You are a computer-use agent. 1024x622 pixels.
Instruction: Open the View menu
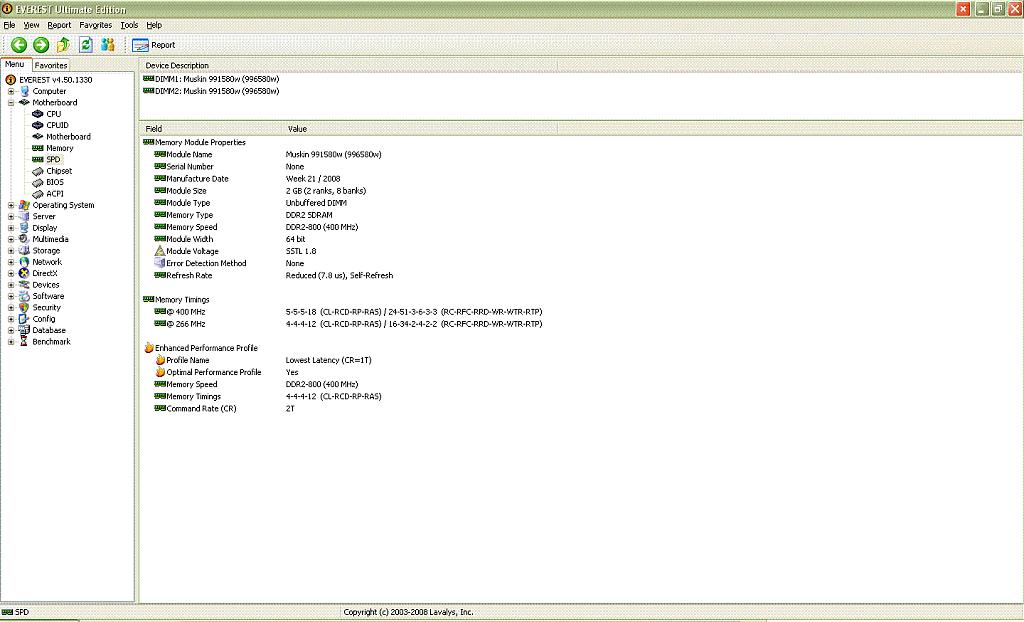(31, 25)
